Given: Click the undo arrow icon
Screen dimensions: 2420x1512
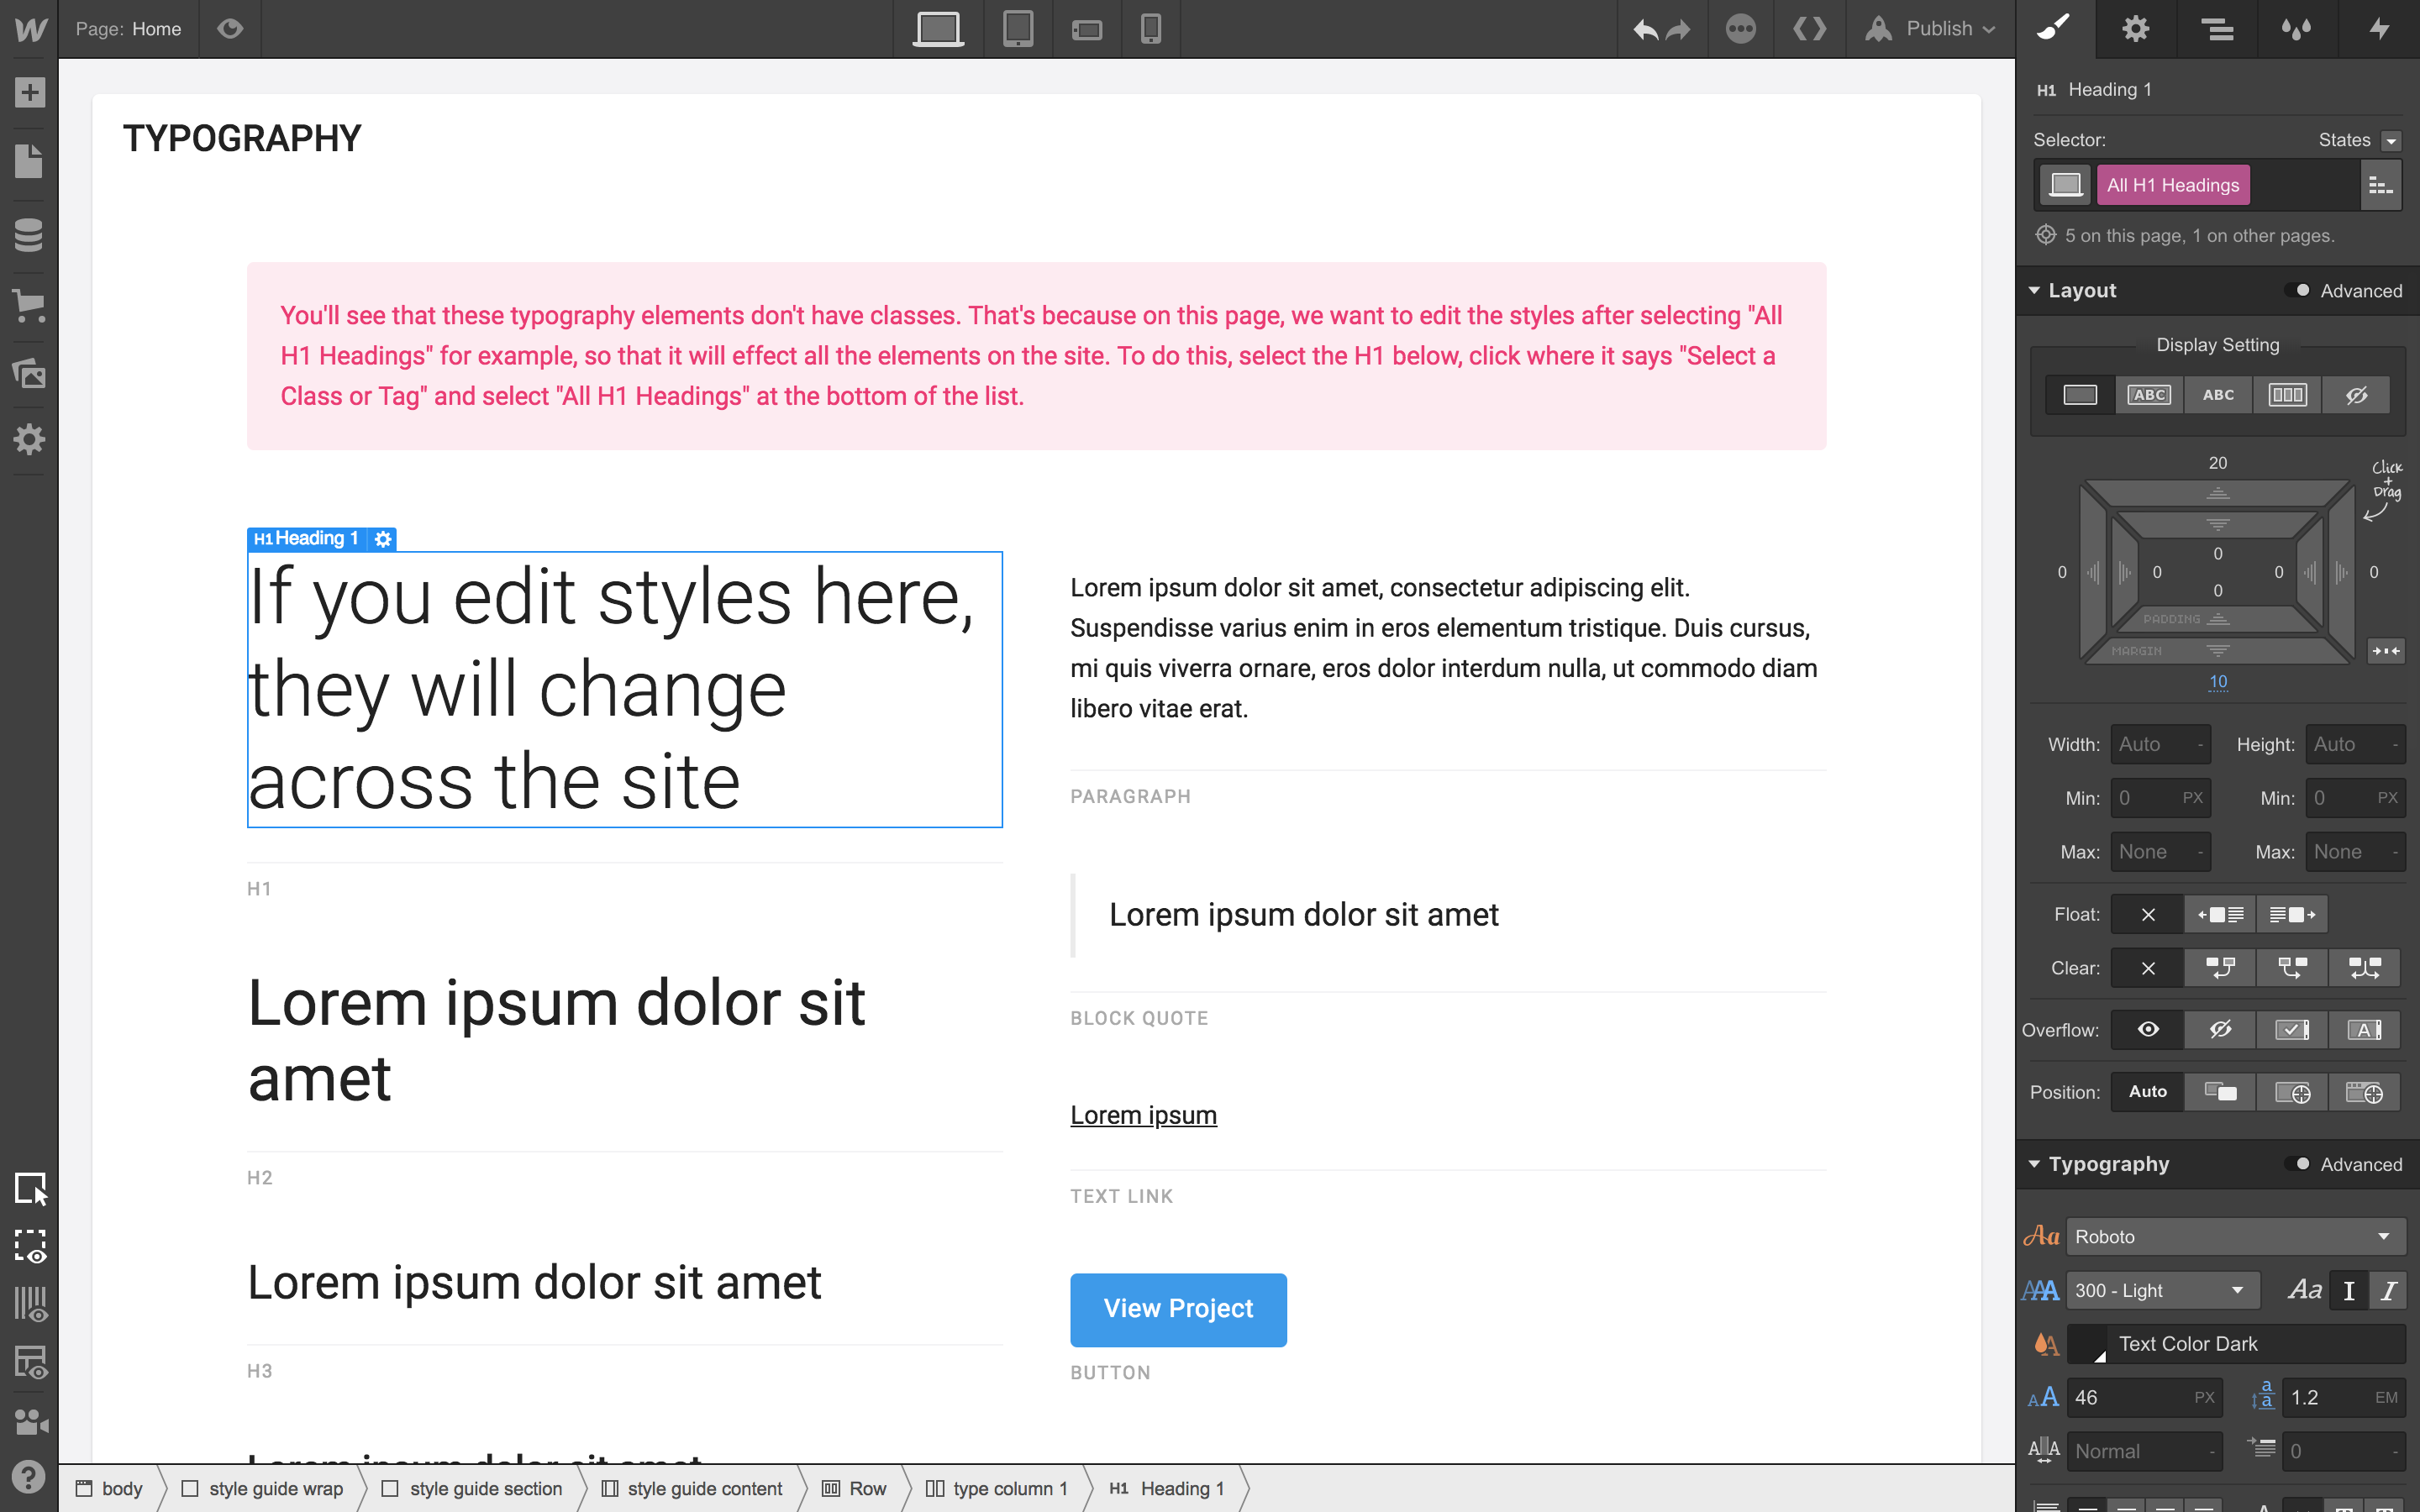Looking at the screenshot, I should click(x=1644, y=28).
